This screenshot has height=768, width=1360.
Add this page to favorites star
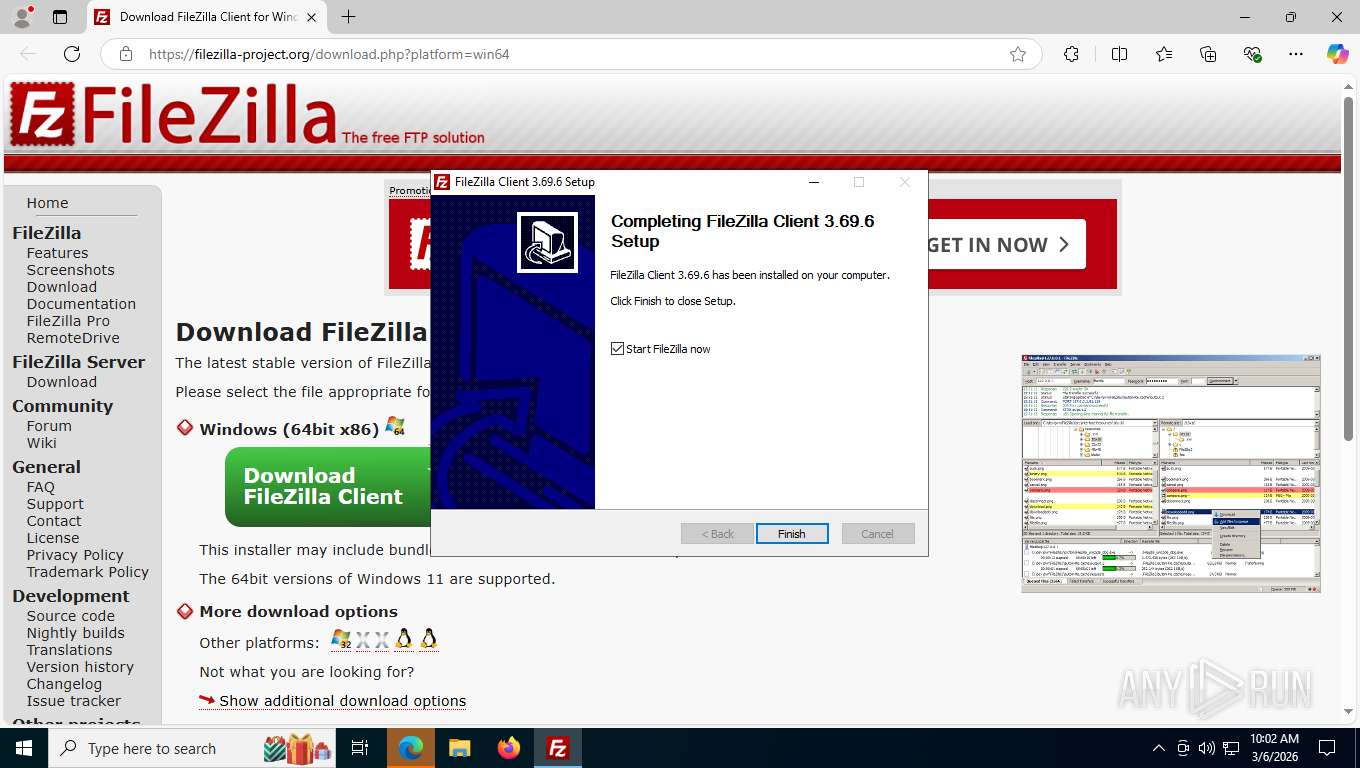click(x=1017, y=54)
